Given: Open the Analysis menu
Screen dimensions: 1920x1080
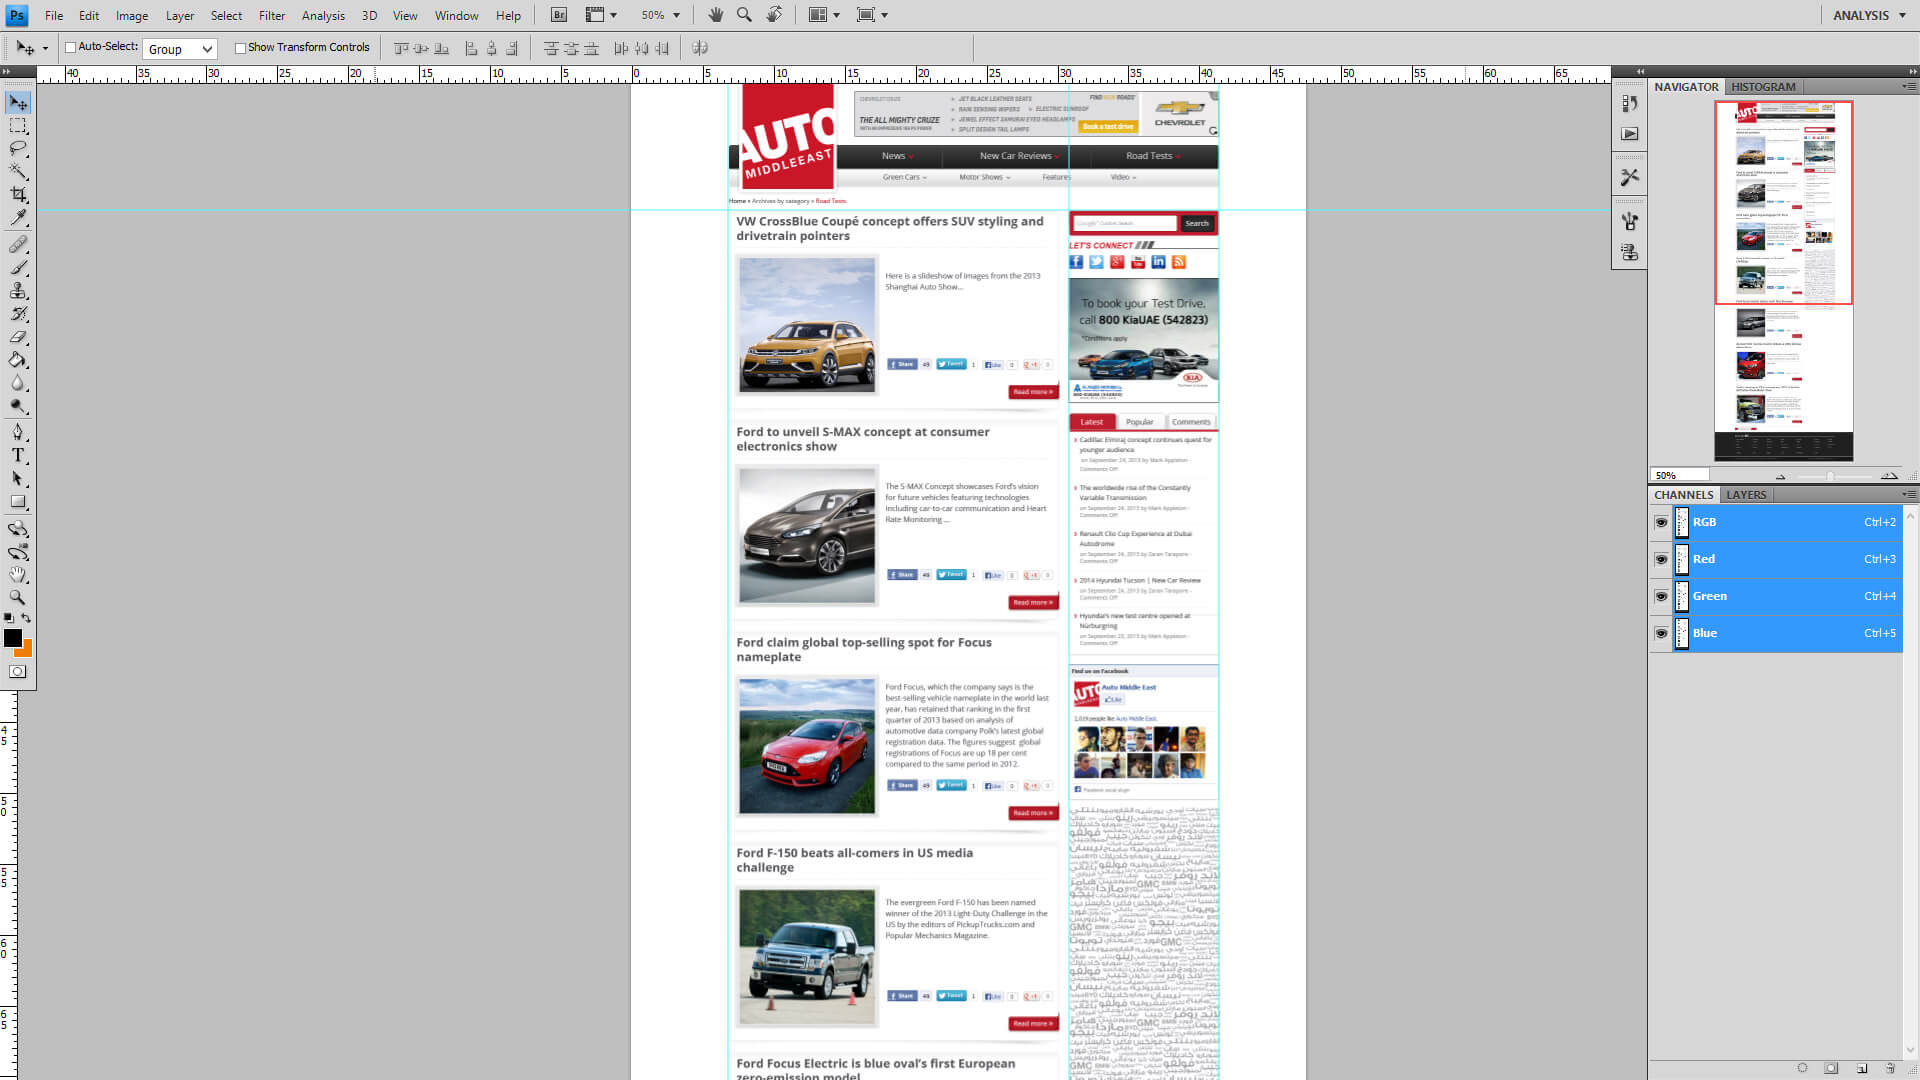Looking at the screenshot, I should pyautogui.click(x=323, y=15).
